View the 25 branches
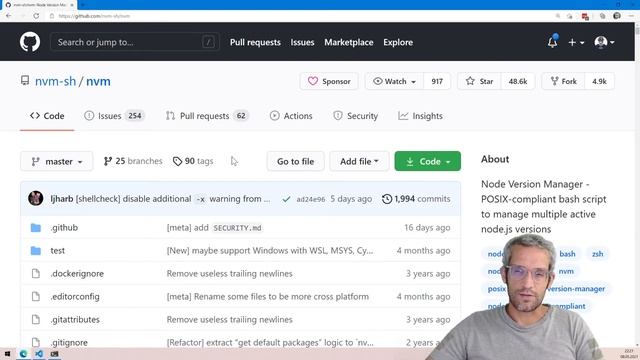Image resolution: width=640 pixels, height=360 pixels. coord(133,161)
